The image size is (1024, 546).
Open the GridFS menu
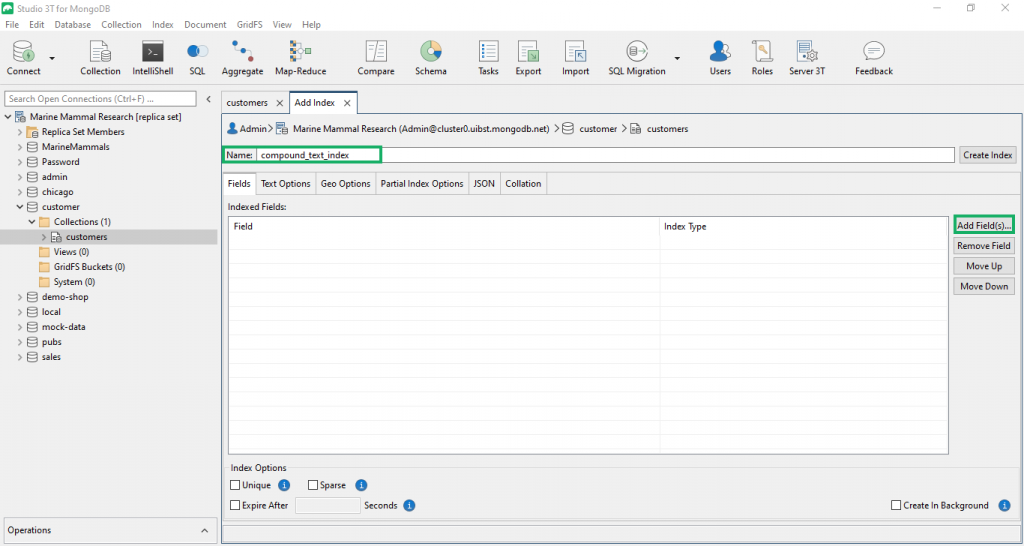[249, 24]
